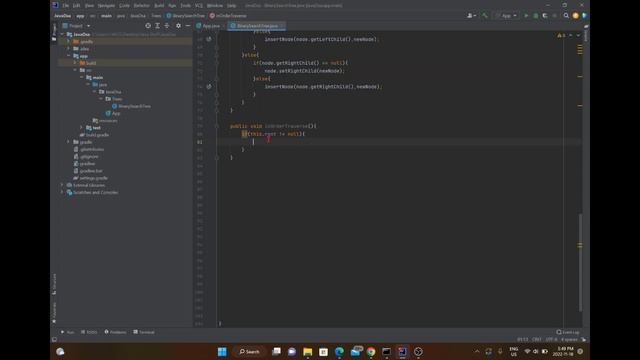Open Microsoft Edge from taskbar
The image size is (640, 360).
click(339, 351)
